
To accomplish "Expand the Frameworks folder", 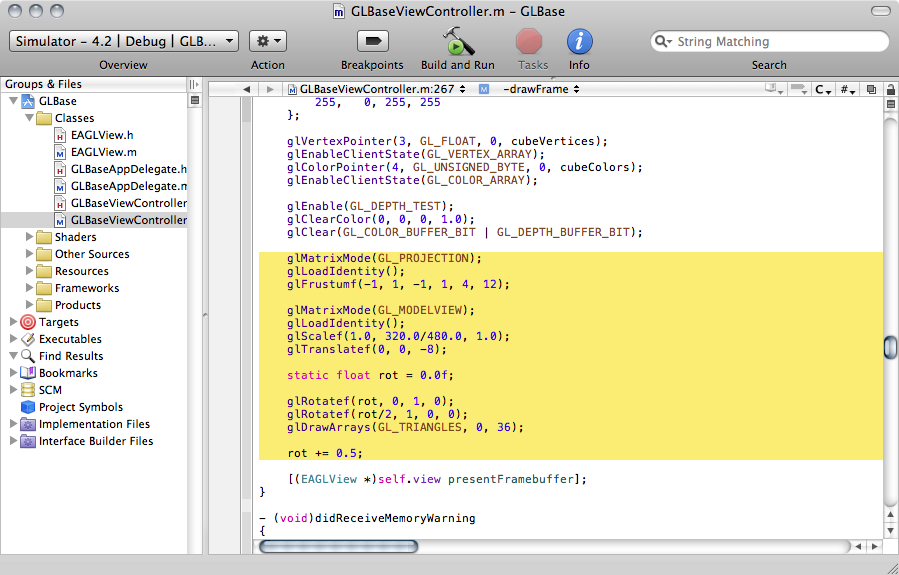I will (29, 288).
